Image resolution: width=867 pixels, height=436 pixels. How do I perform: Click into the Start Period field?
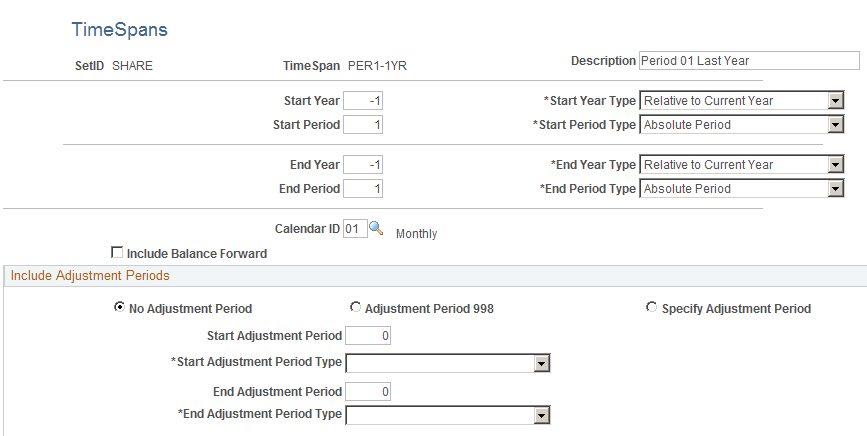point(363,125)
